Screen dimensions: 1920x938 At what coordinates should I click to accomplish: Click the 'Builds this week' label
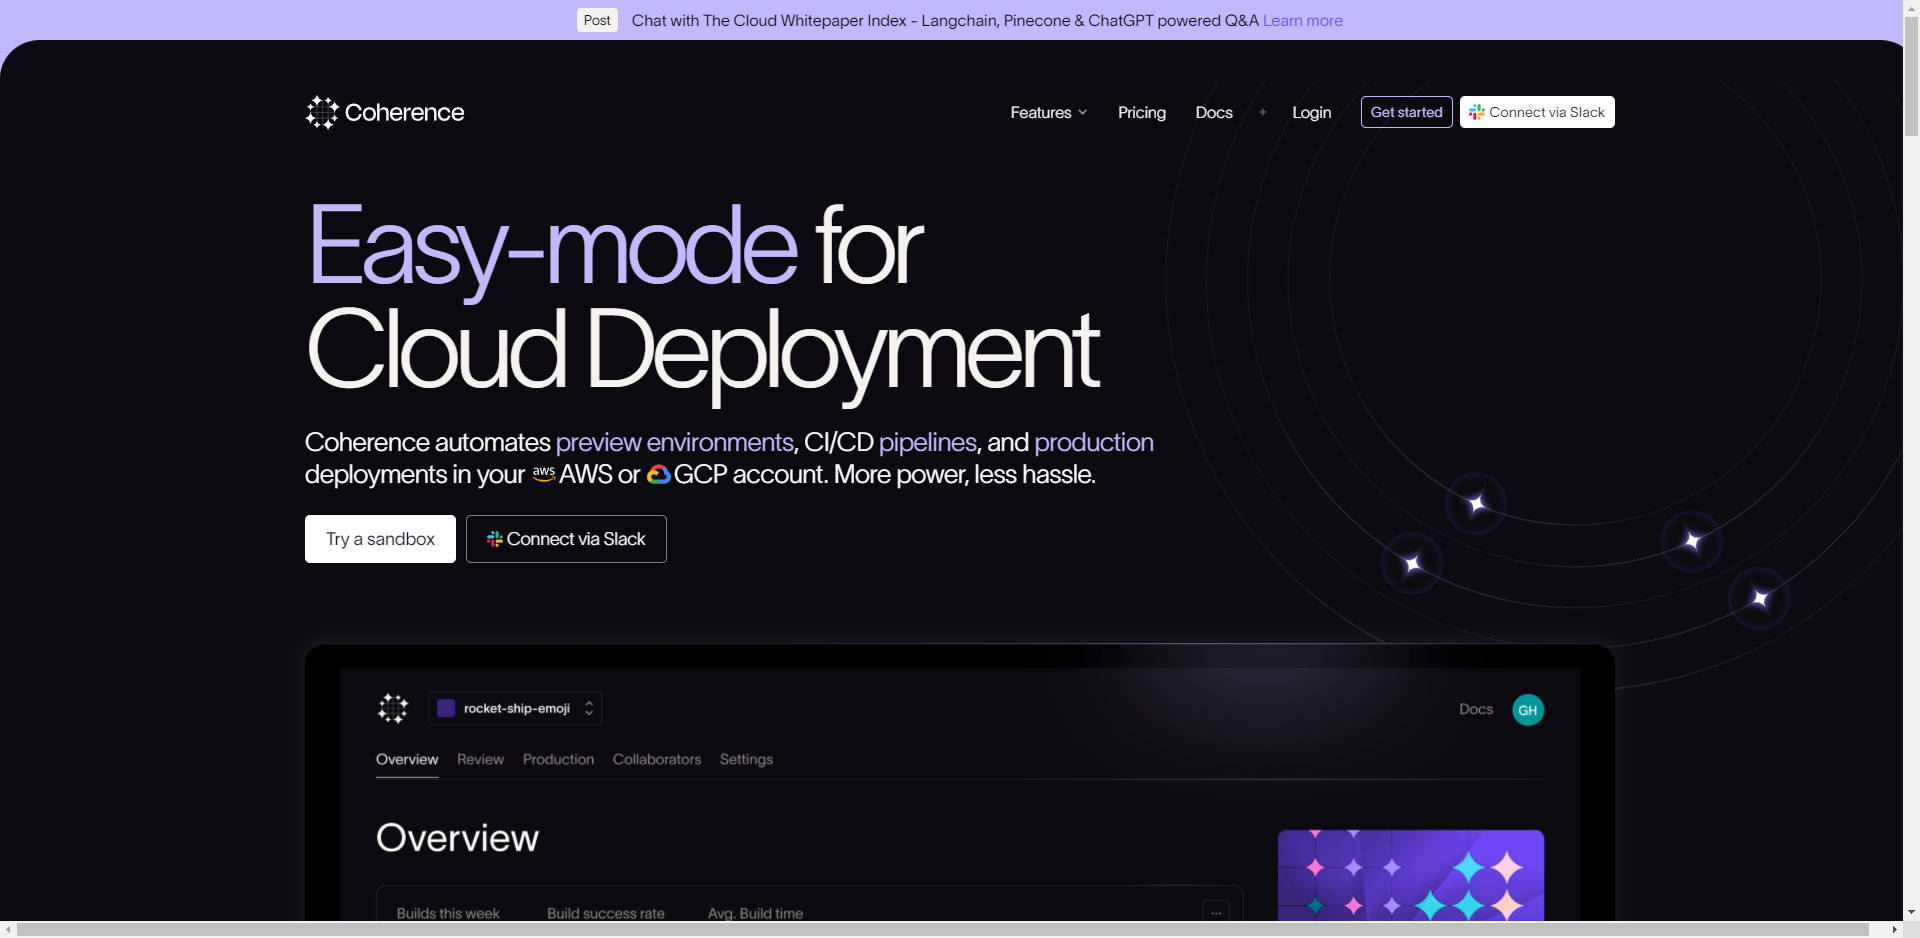coord(448,913)
